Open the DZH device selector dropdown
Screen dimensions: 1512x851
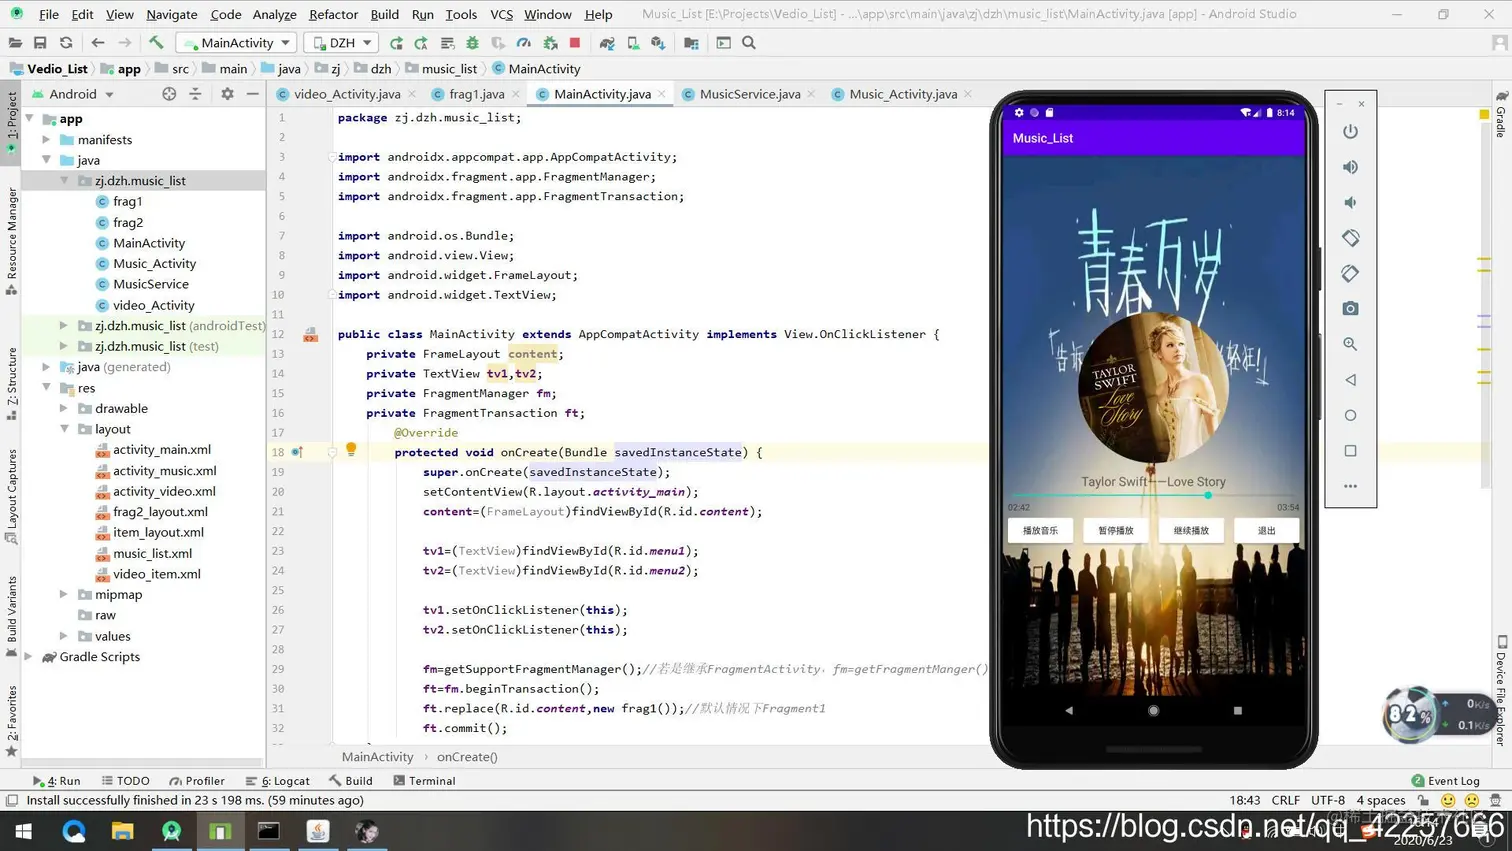pos(341,43)
